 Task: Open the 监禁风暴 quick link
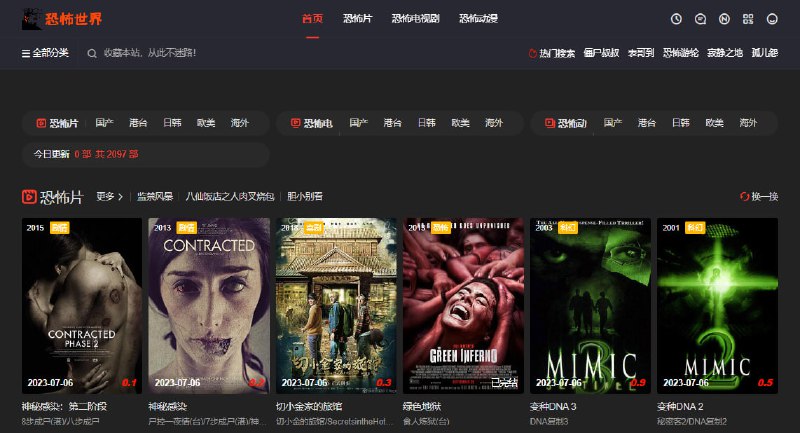pos(155,196)
